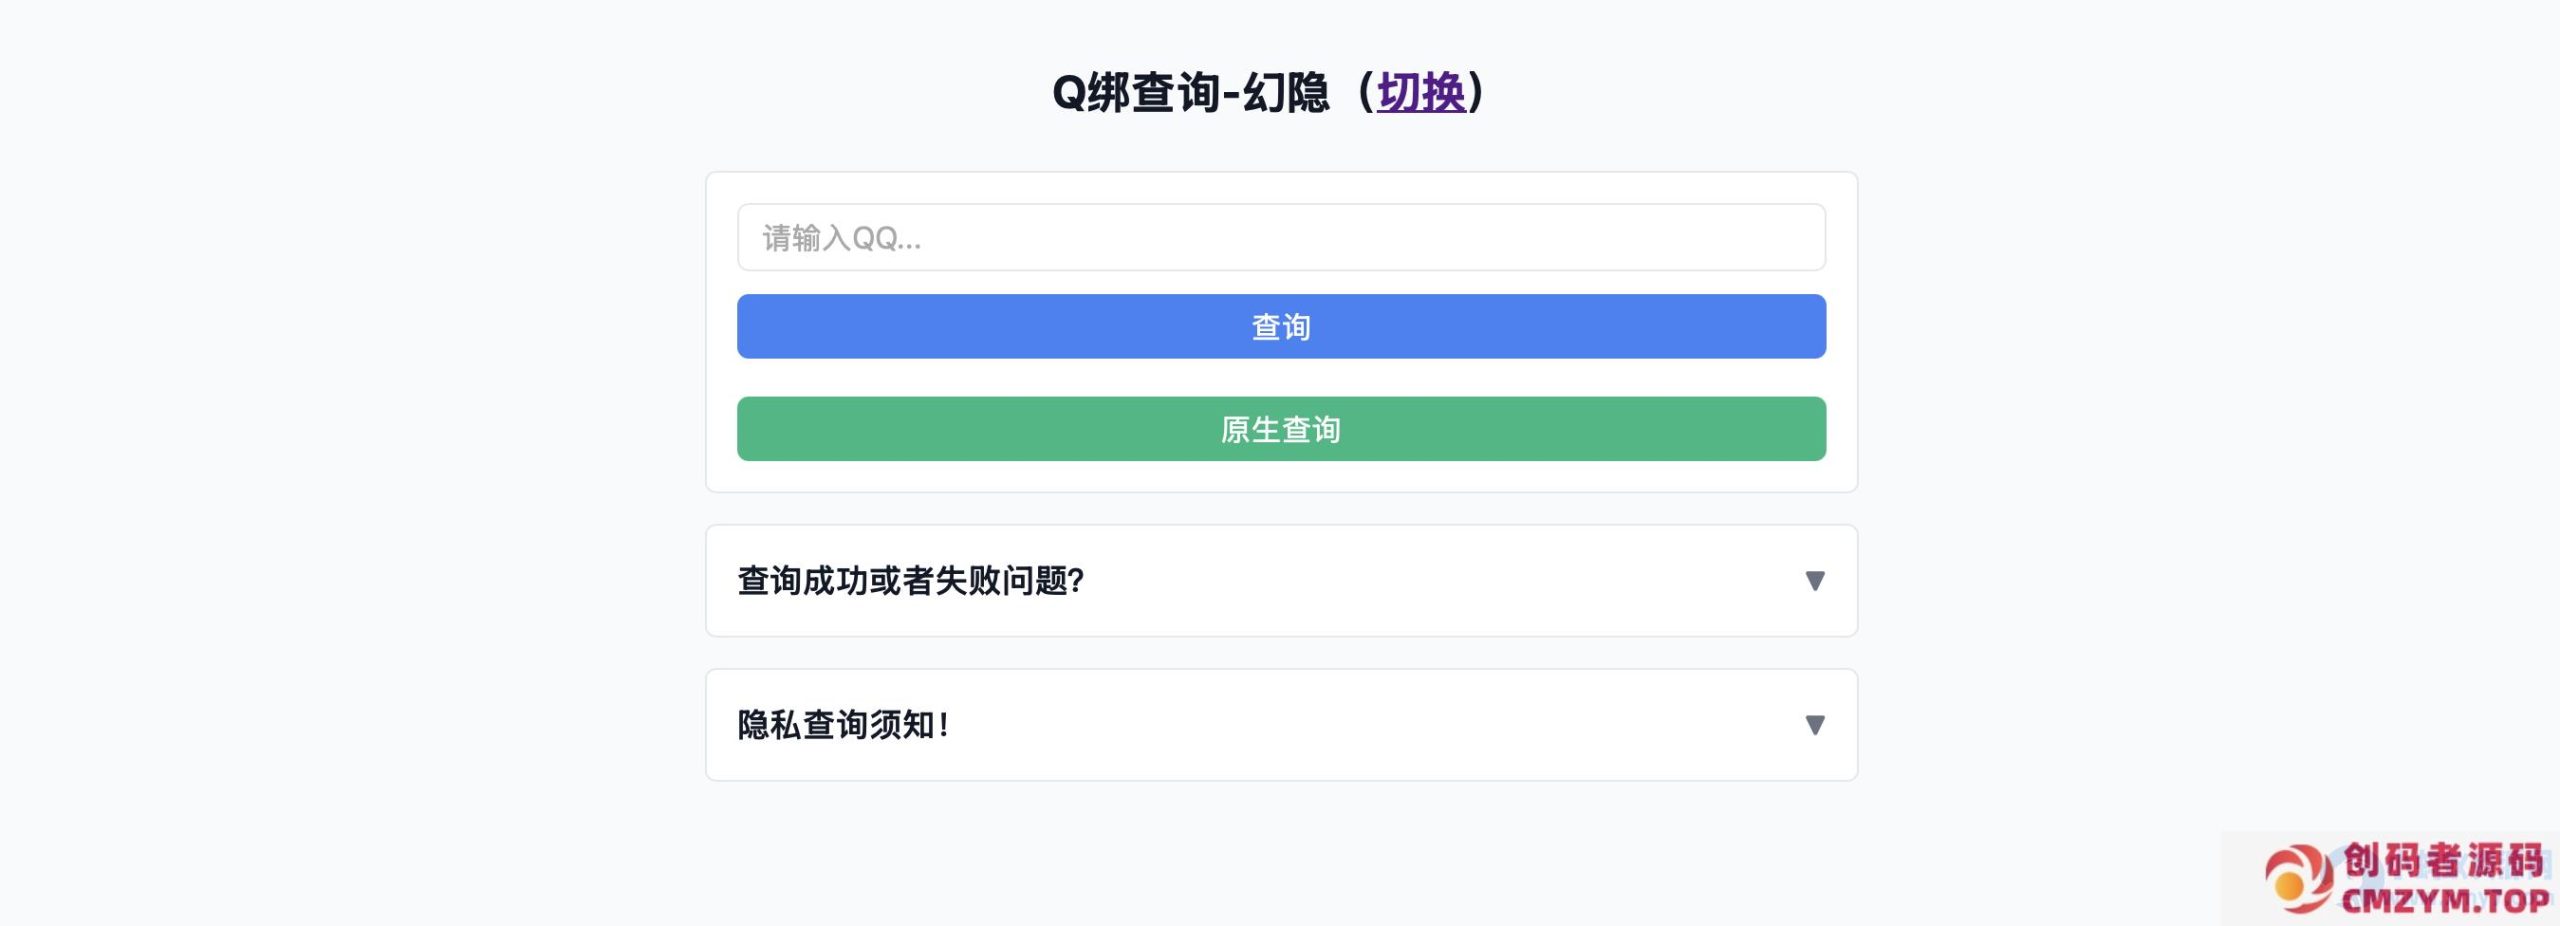Focus the 请输入QQ input field

pos(1281,238)
